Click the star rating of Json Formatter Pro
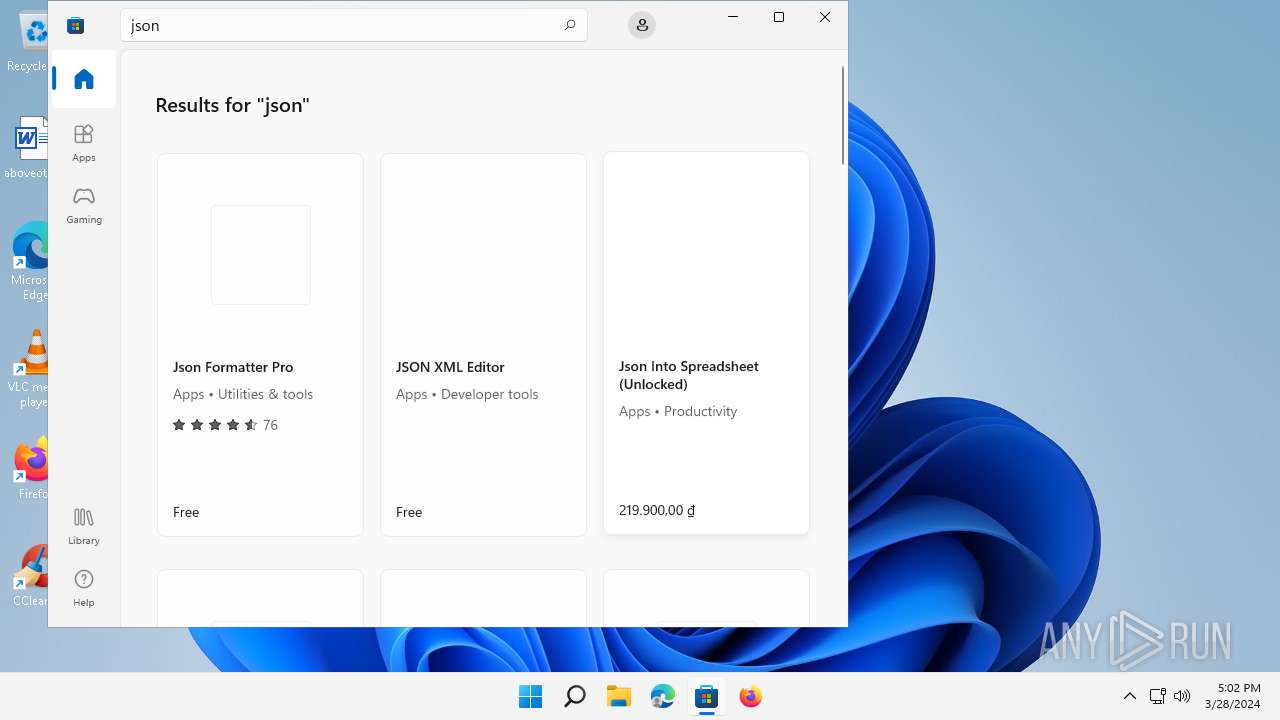Screen dimensions: 1280x720 (x=215, y=425)
